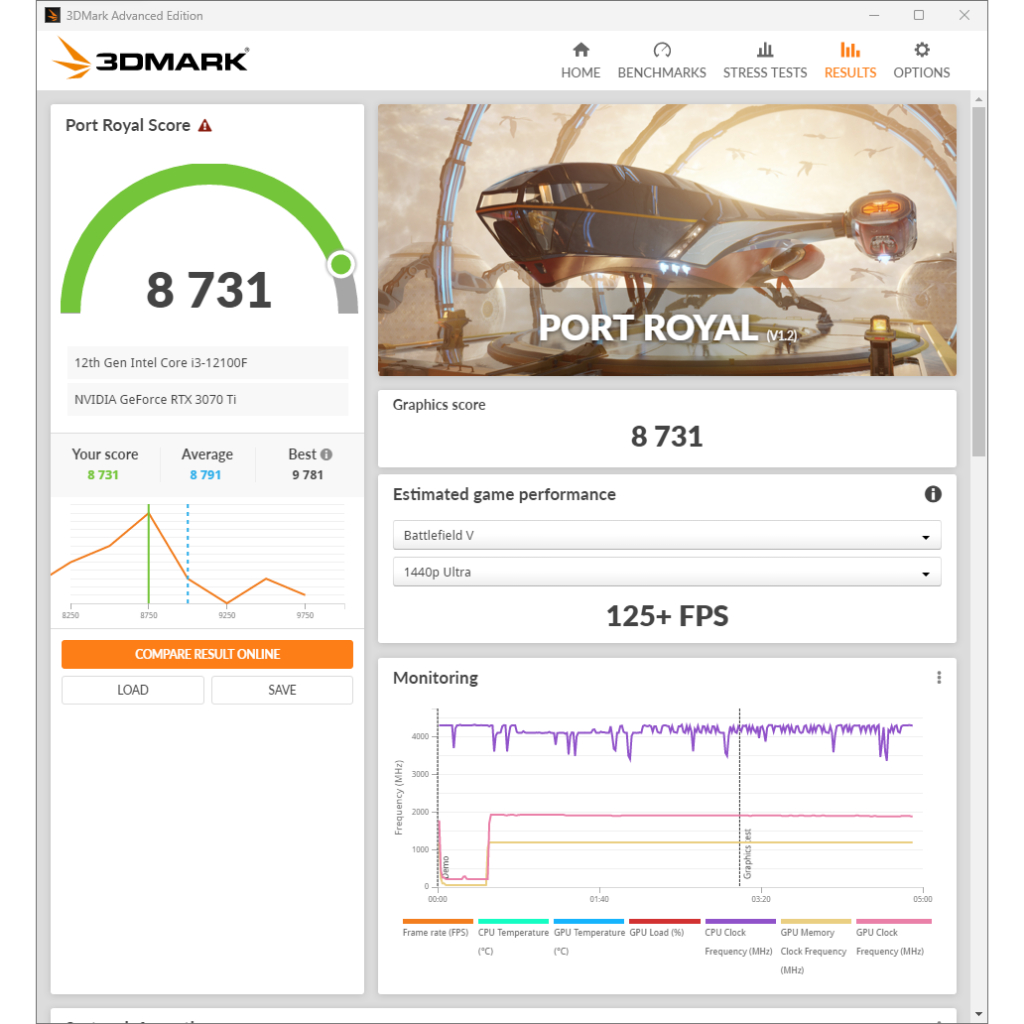
Task: Go to the Home tab icon
Action: click(581, 50)
